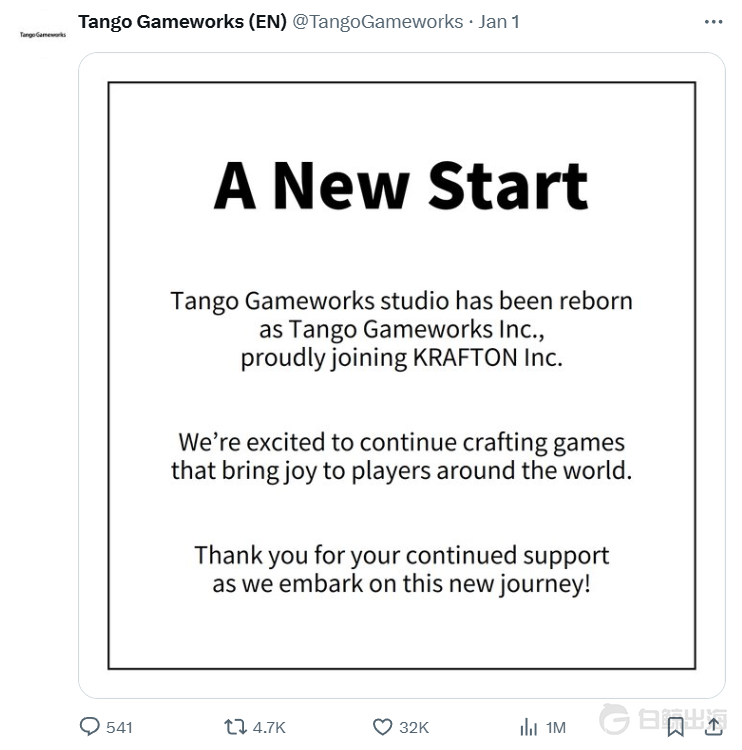Click the Tango Gameworks profile avatar
742x750 pixels.
[x=42, y=35]
